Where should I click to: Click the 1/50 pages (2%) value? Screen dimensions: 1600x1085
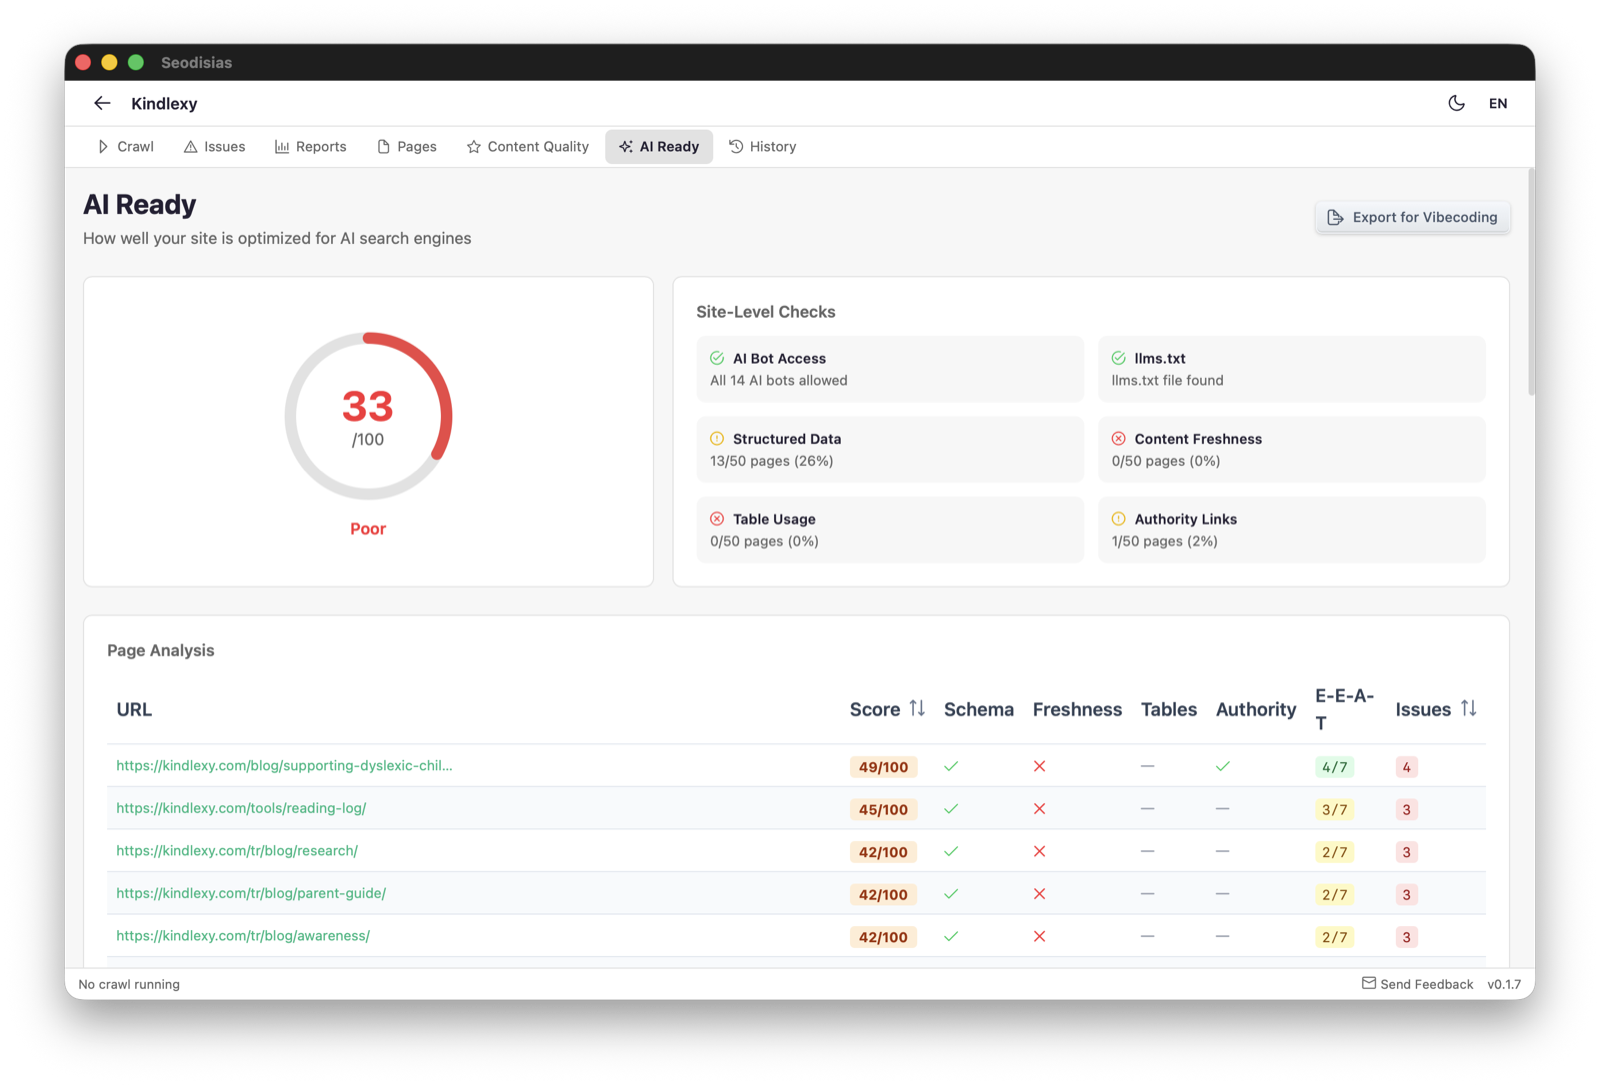point(1164,541)
